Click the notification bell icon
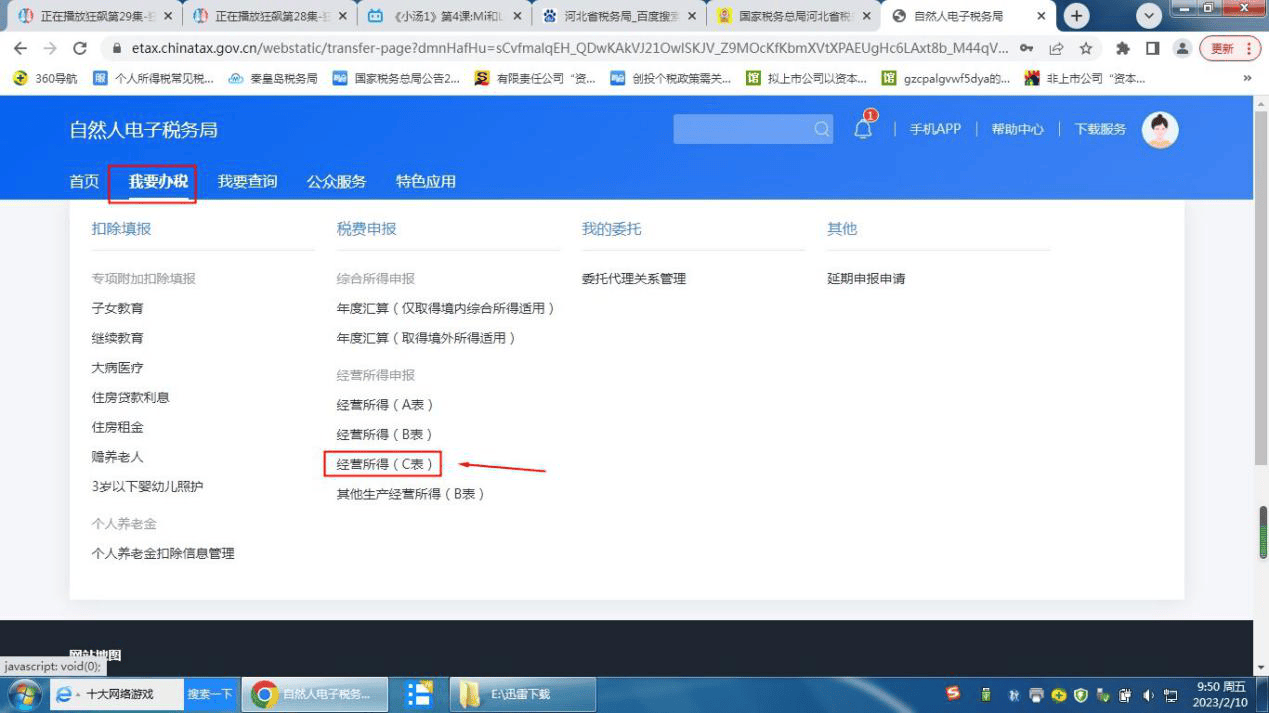 [x=862, y=127]
